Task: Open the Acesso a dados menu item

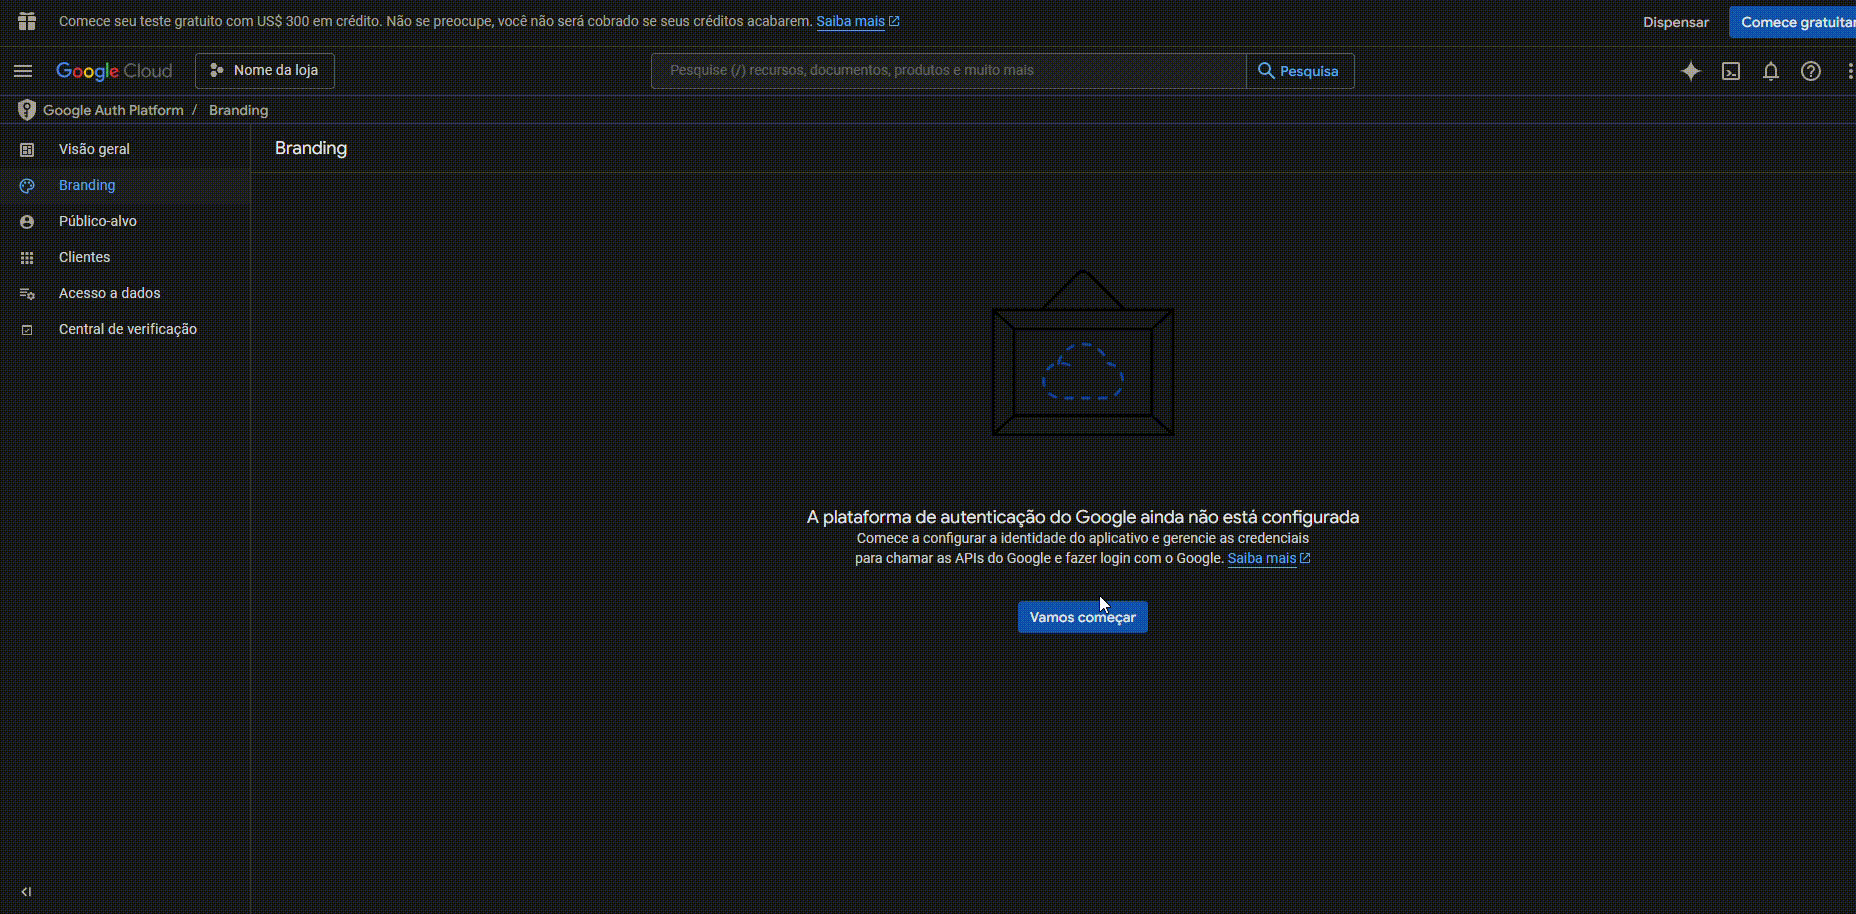Action: 125,293
